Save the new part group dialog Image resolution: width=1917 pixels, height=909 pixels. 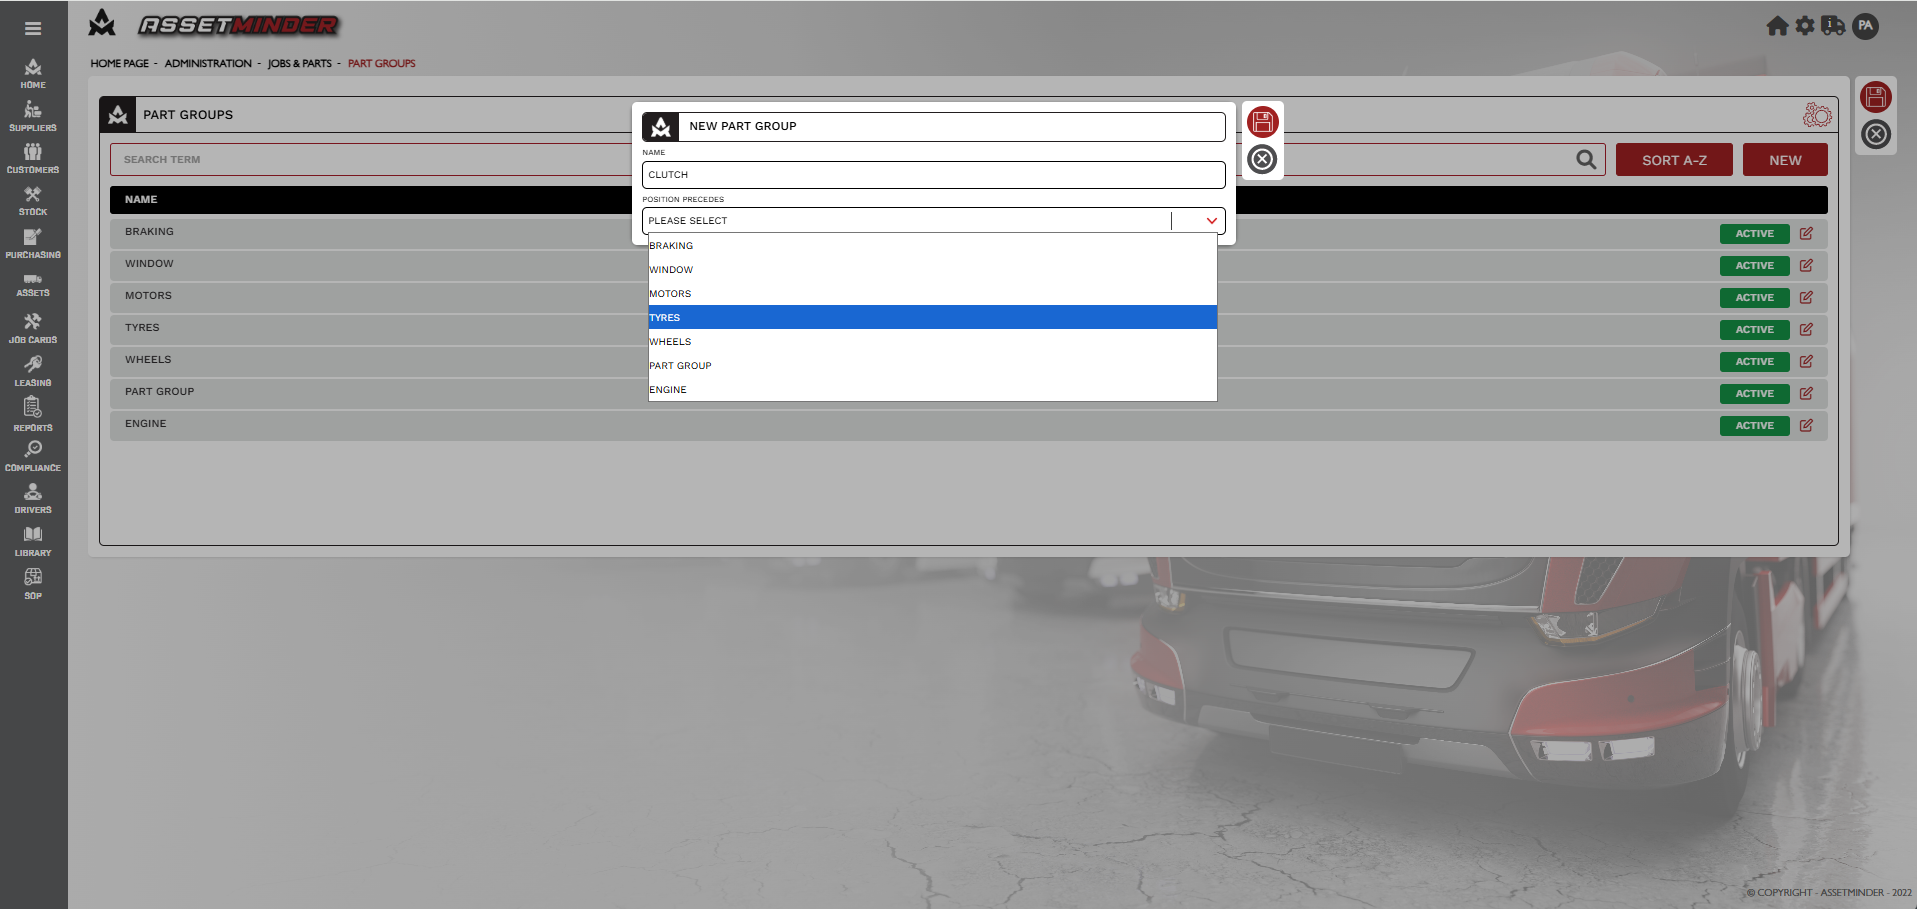point(1262,122)
